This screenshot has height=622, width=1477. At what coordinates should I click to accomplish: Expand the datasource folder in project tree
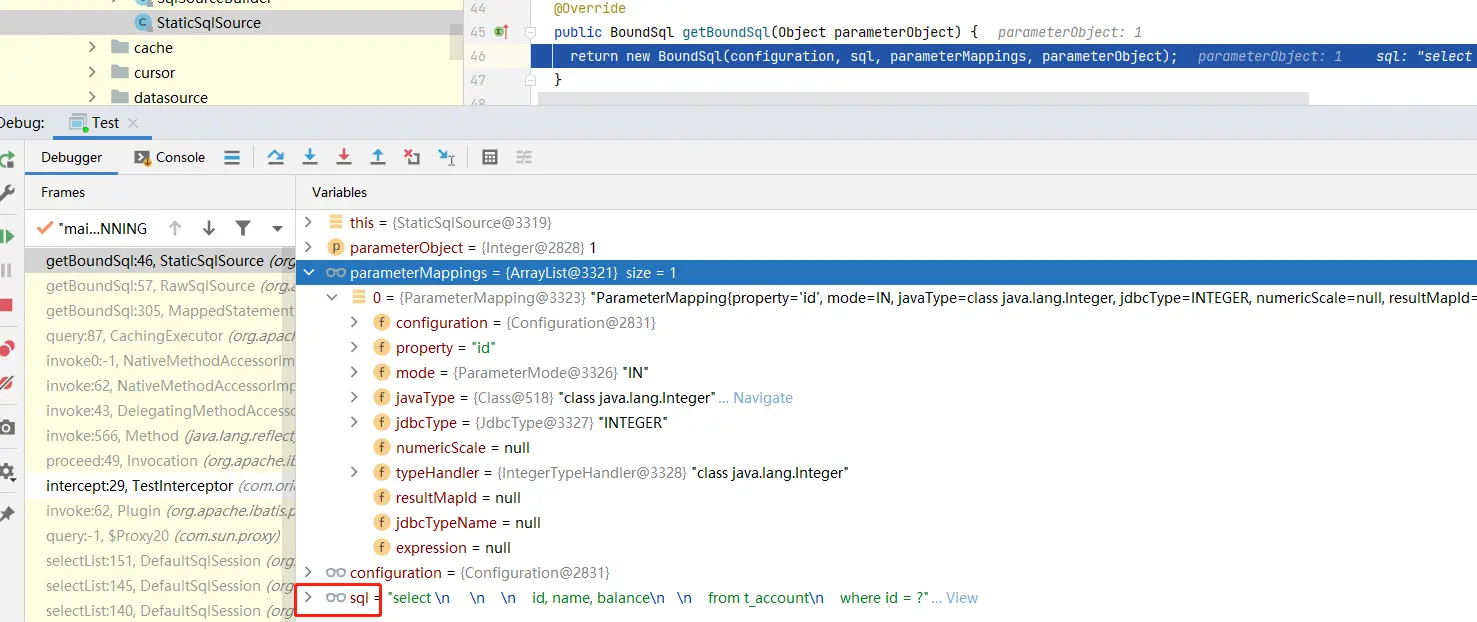[93, 97]
